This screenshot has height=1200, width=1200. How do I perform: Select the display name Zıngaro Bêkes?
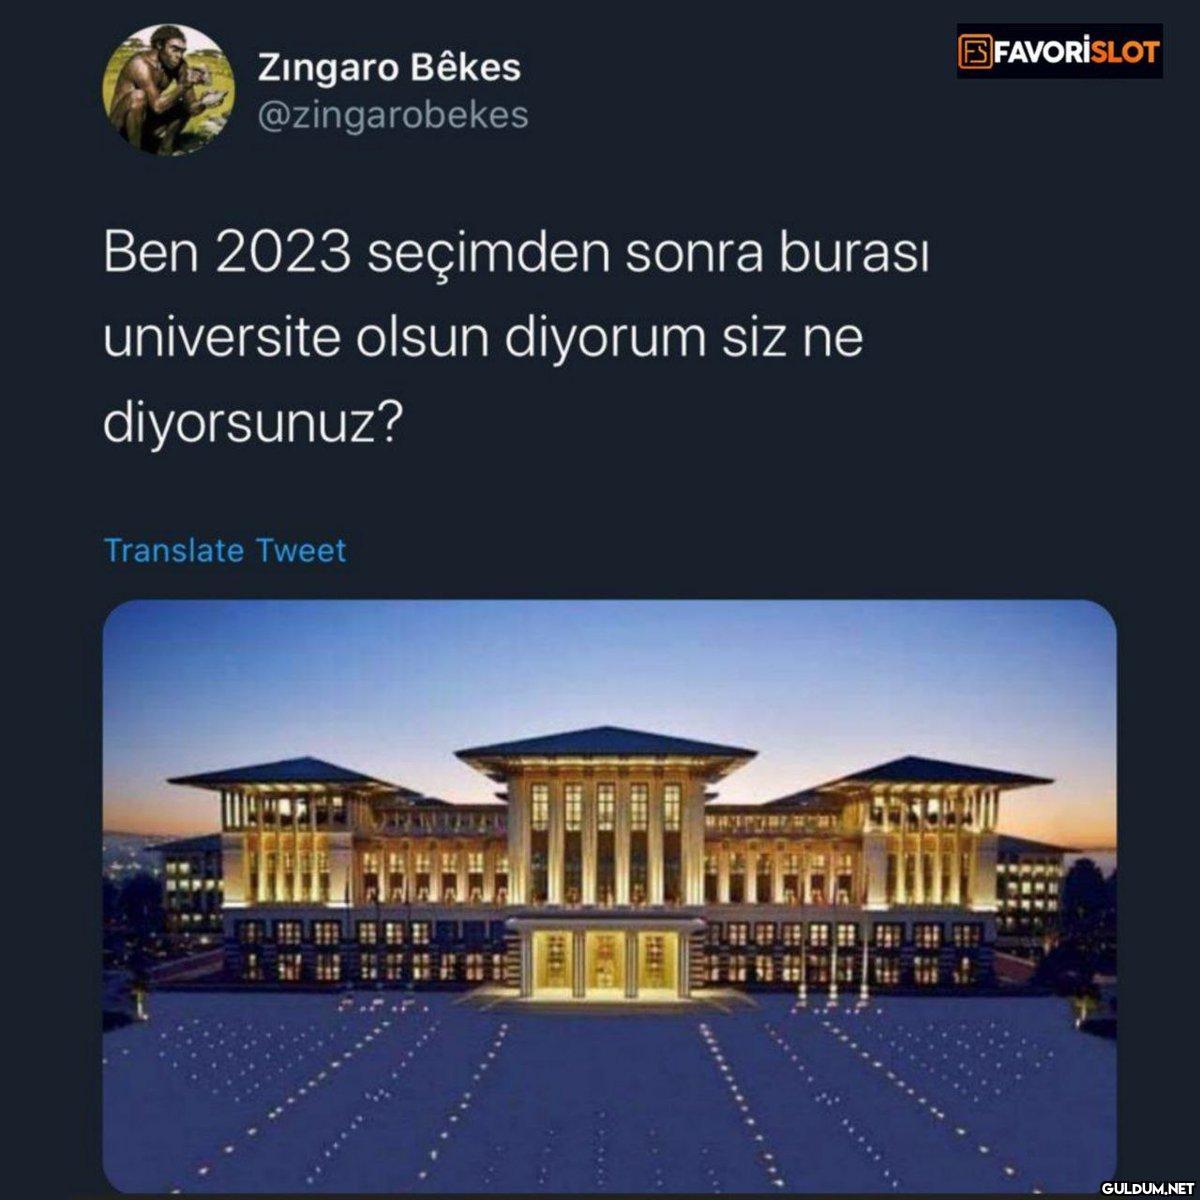389,68
